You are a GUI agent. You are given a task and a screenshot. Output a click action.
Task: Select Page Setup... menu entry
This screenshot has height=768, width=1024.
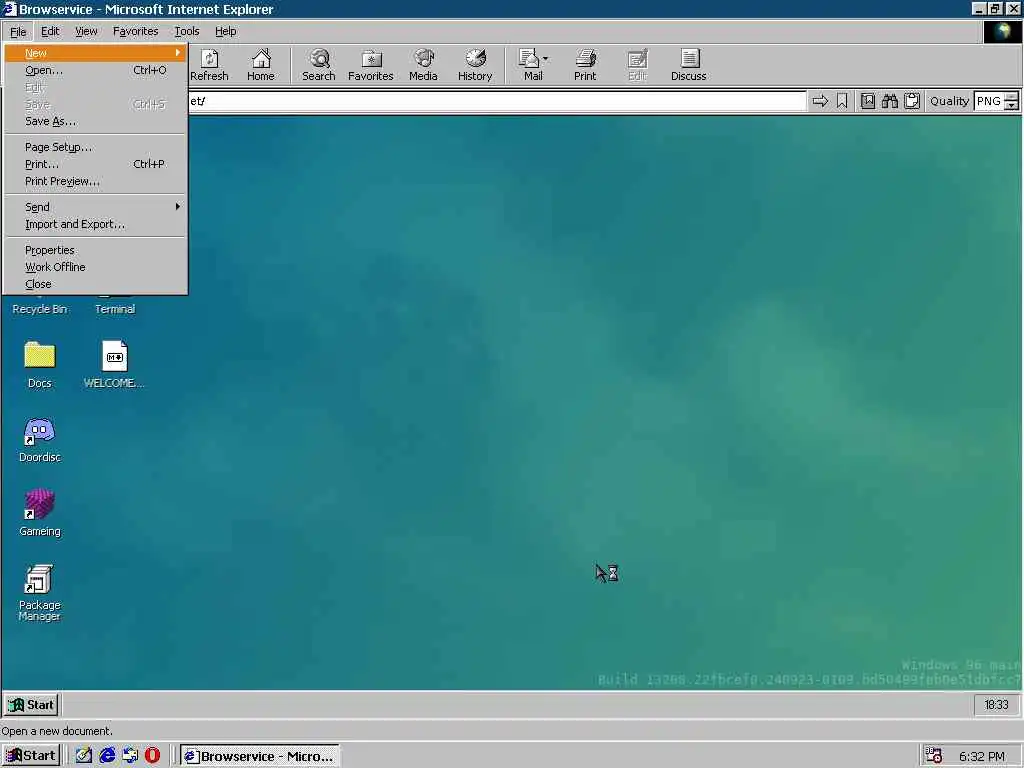[95, 147]
